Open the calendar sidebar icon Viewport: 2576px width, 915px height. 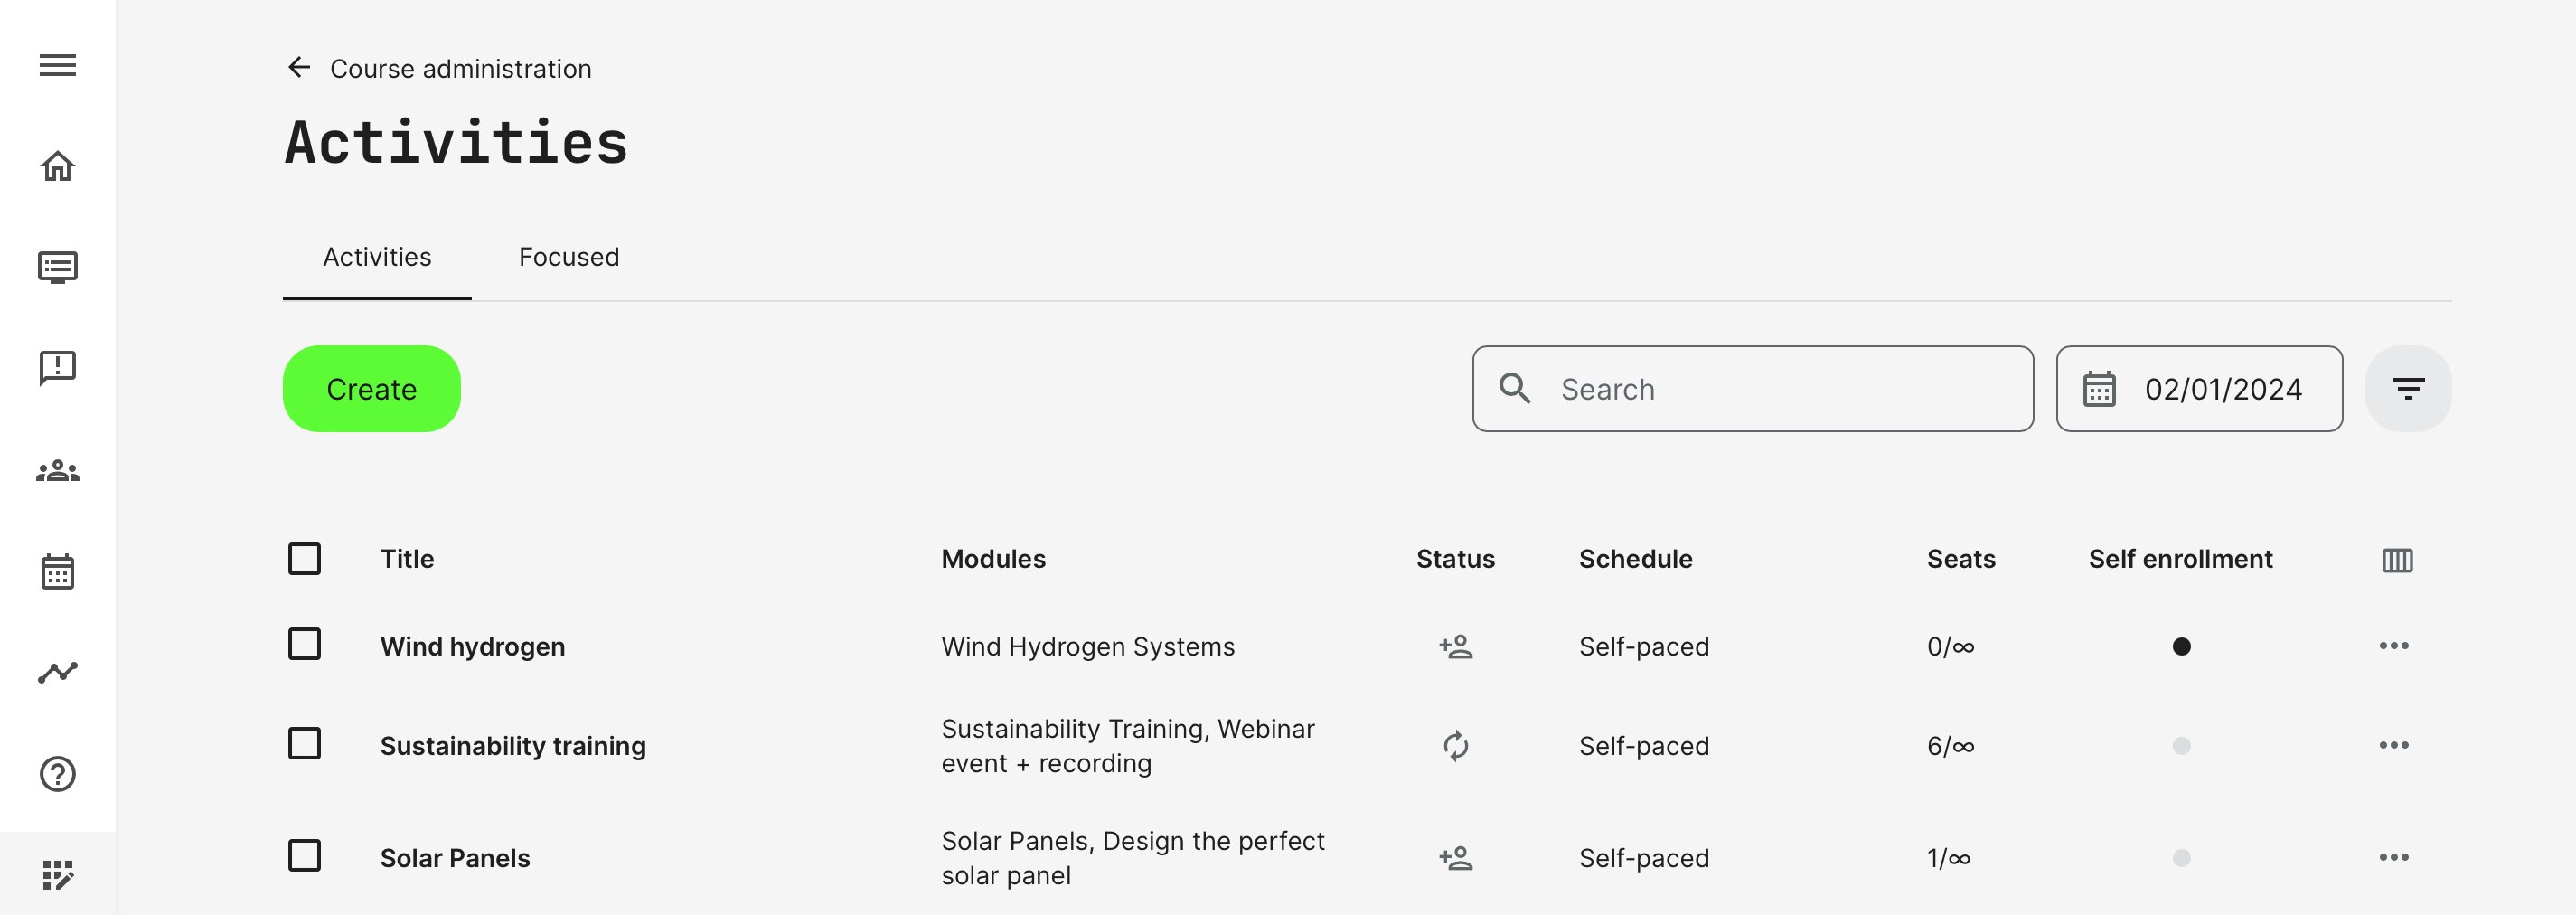(57, 572)
